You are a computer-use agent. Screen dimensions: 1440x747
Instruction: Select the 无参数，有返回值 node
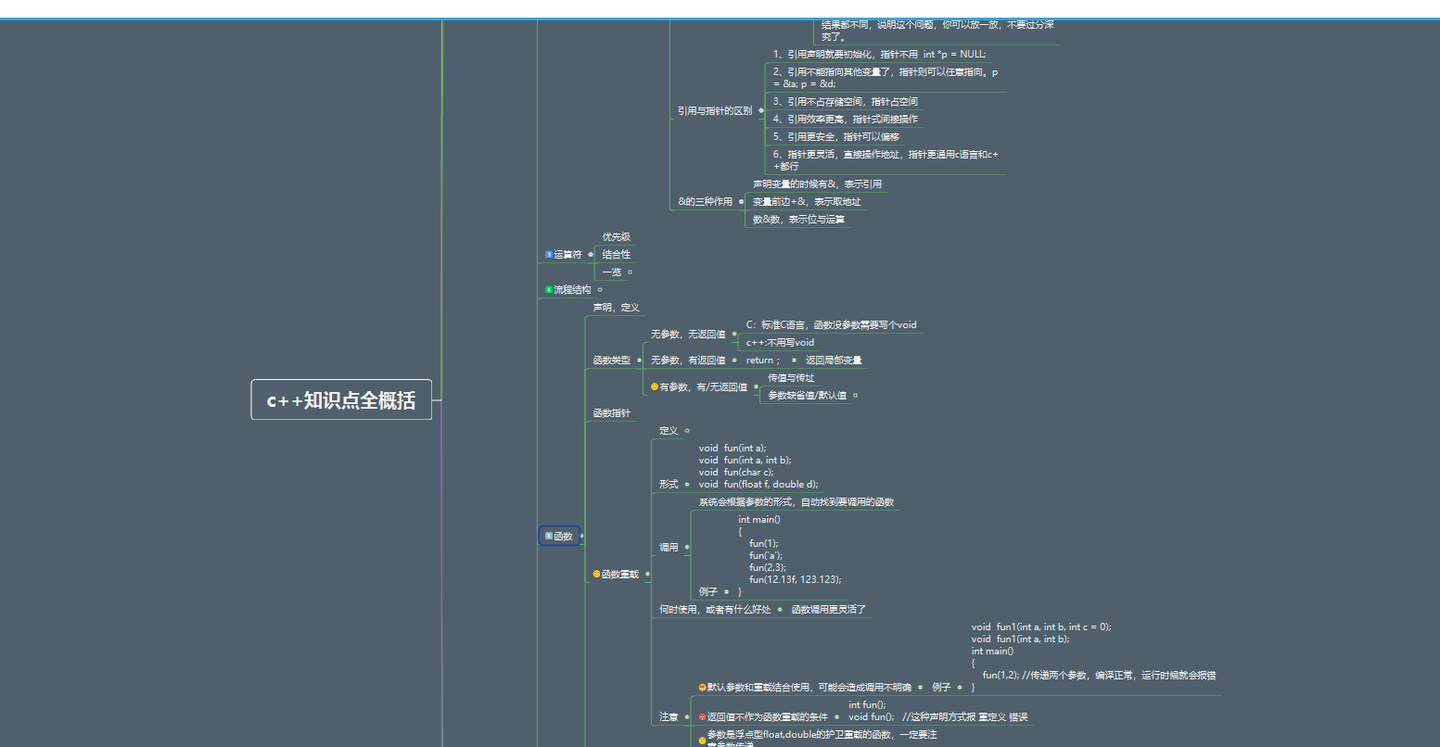pyautogui.click(x=688, y=360)
